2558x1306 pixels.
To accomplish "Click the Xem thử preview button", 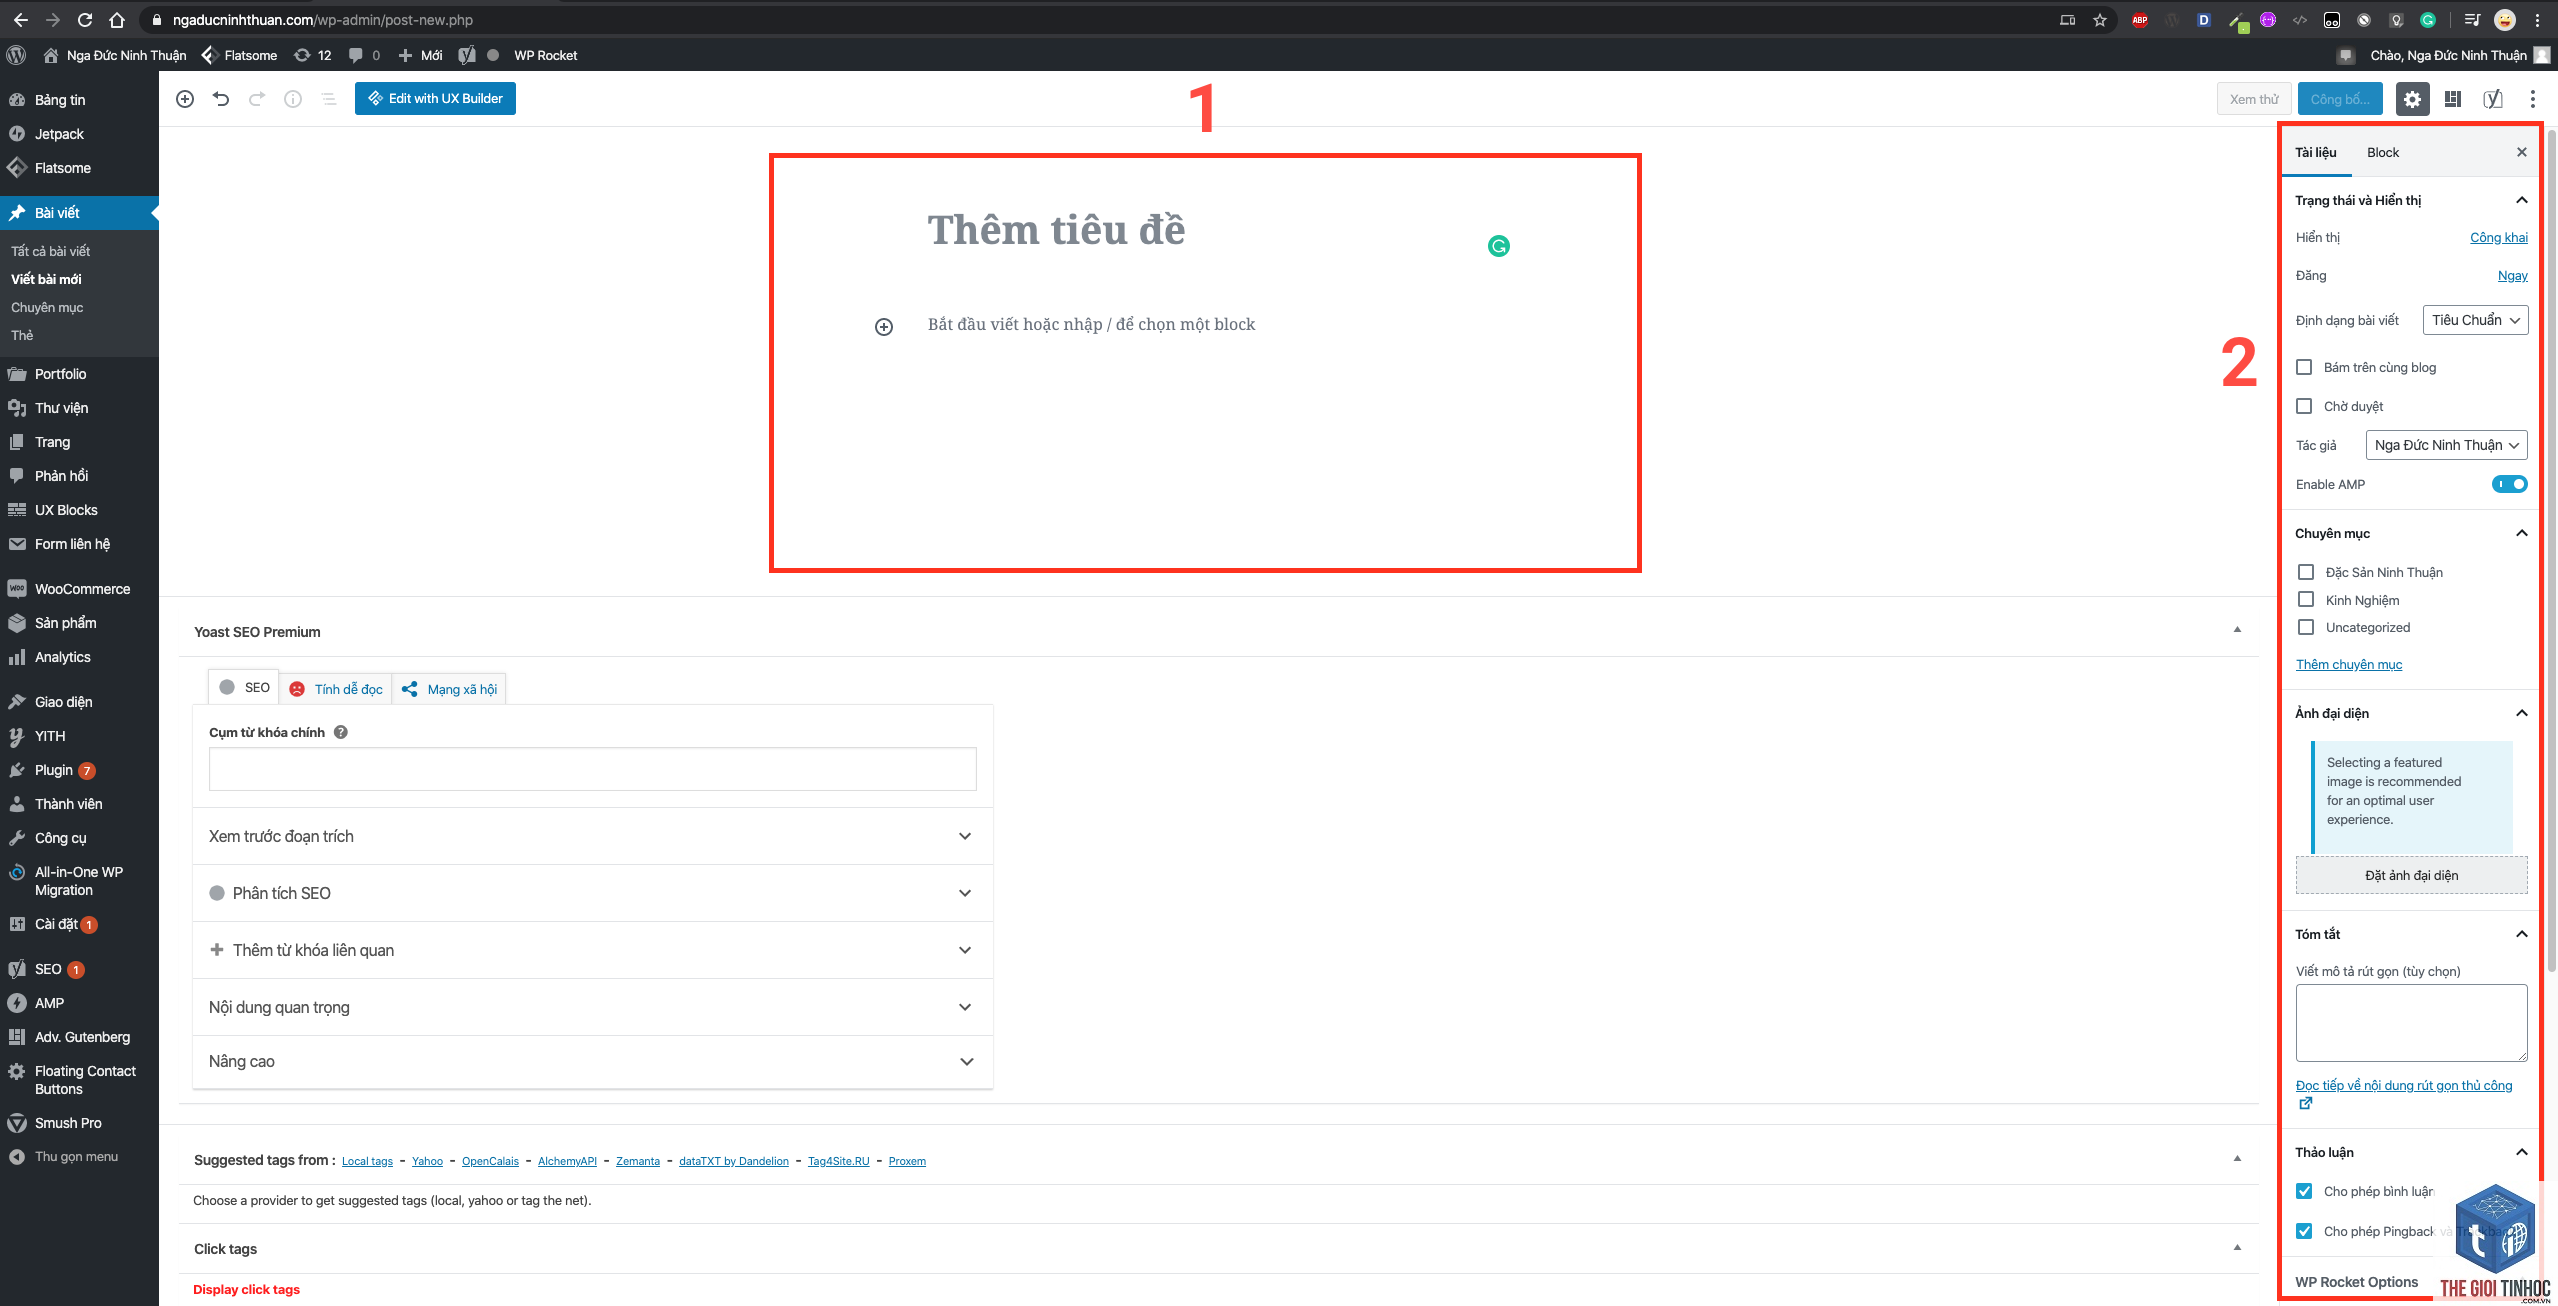I will click(x=2254, y=99).
